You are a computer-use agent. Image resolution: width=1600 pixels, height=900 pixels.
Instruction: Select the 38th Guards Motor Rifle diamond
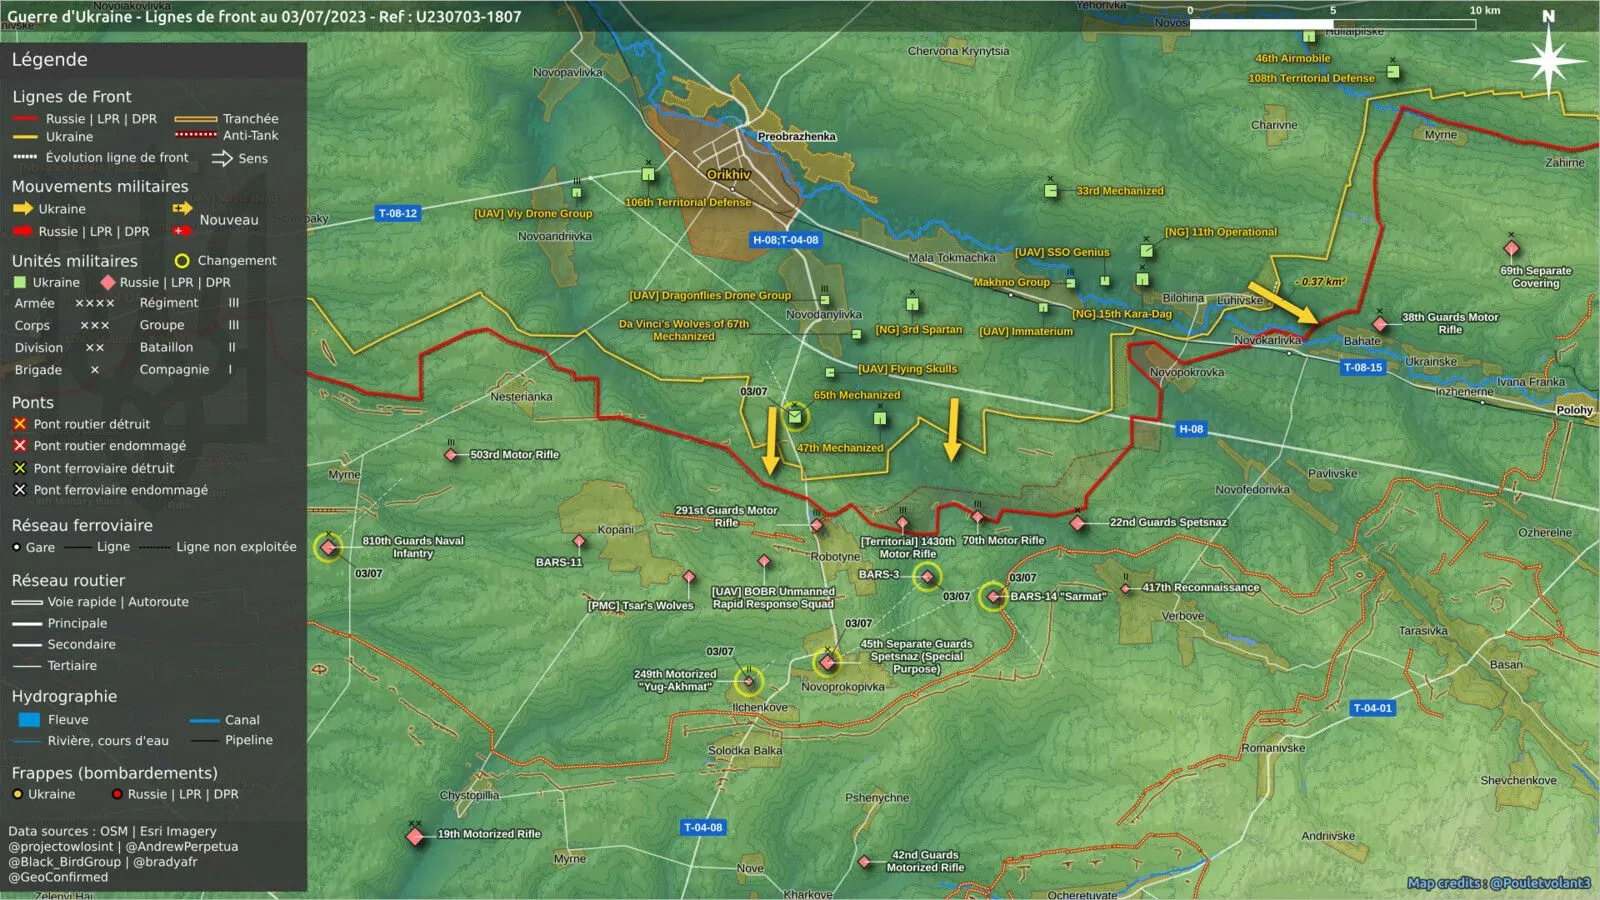tap(1380, 324)
